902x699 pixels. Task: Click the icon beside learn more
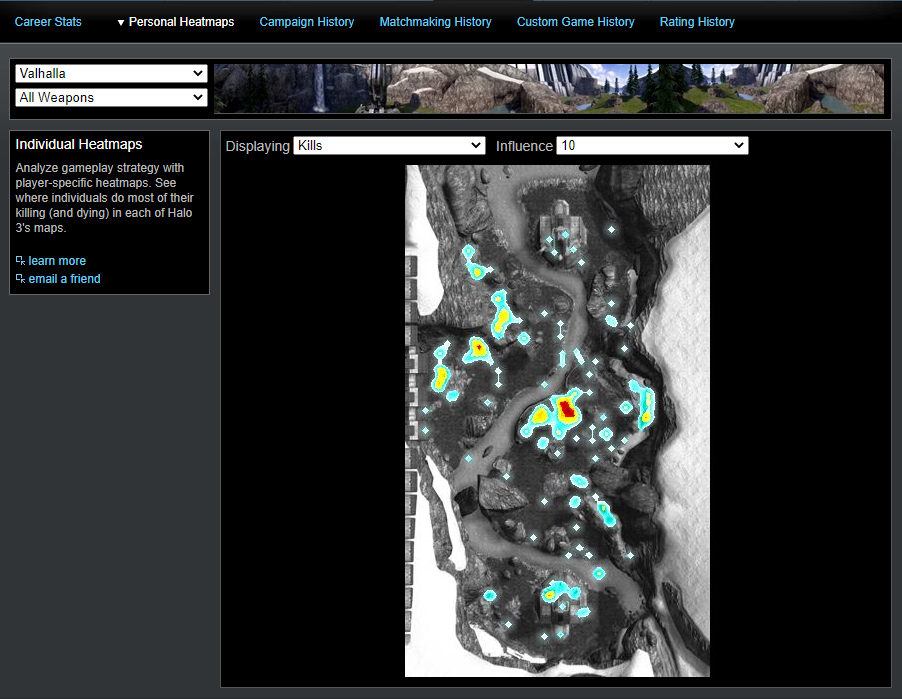[20, 261]
